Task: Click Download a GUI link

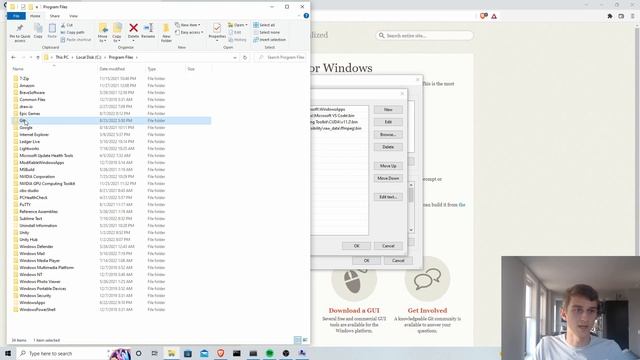Action: pos(354,311)
